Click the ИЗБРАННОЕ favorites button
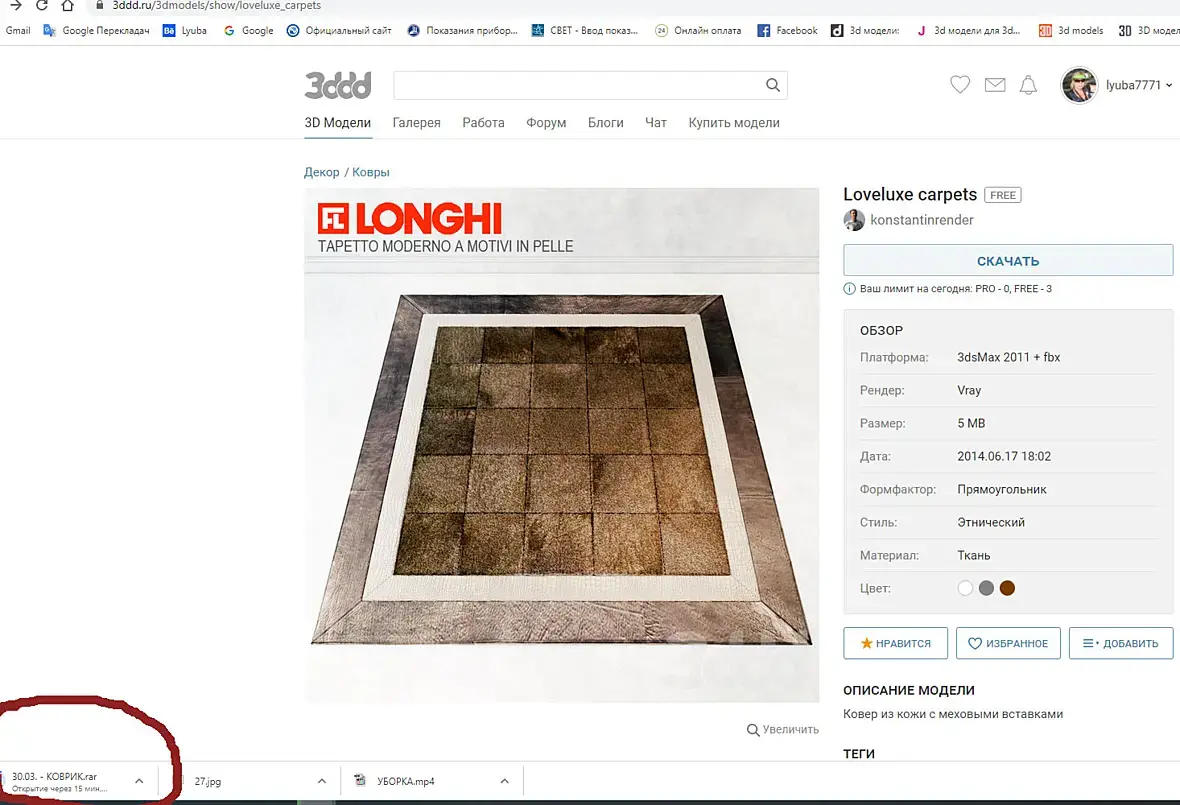 pyautogui.click(x=1008, y=643)
